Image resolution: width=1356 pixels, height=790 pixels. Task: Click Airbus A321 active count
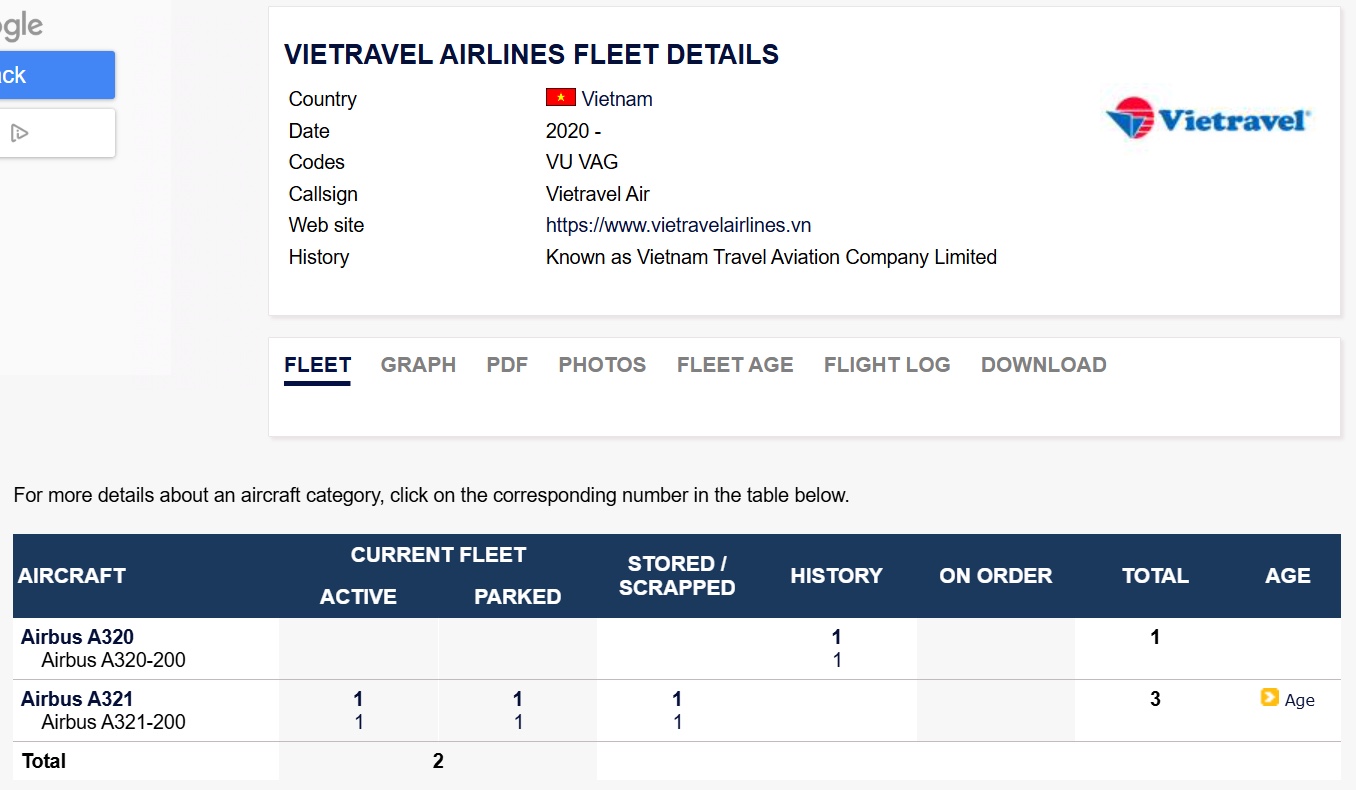(x=358, y=699)
